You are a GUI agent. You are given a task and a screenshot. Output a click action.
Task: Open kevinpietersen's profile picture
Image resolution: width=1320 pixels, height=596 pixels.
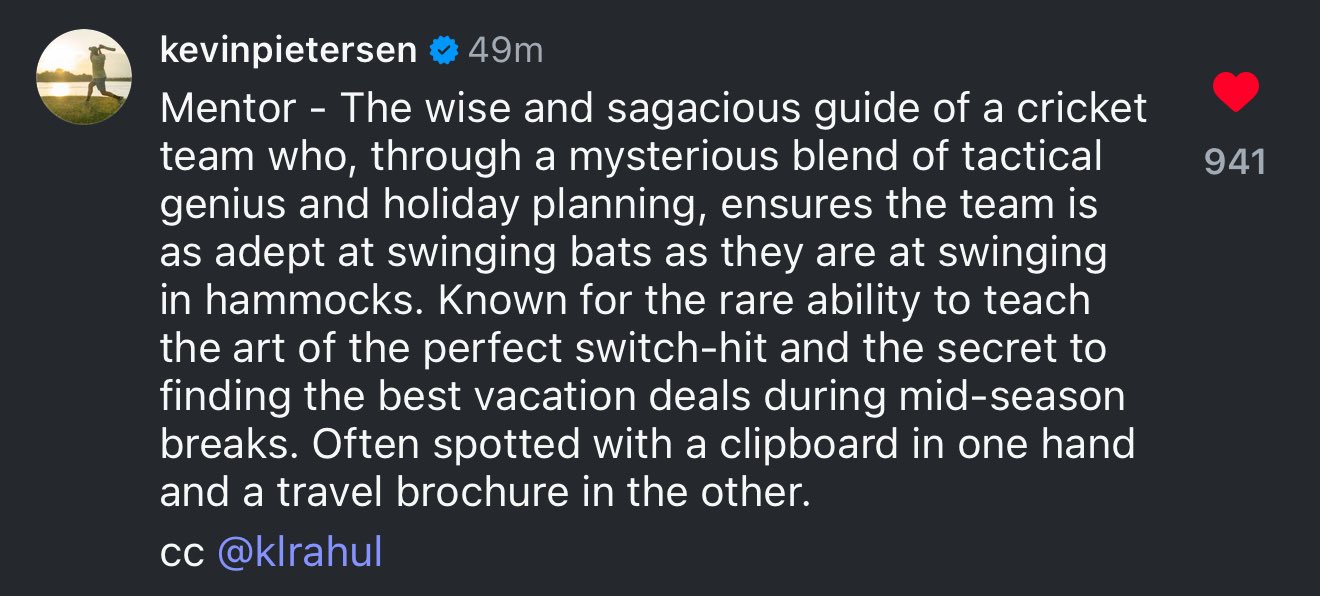pyautogui.click(x=84, y=78)
